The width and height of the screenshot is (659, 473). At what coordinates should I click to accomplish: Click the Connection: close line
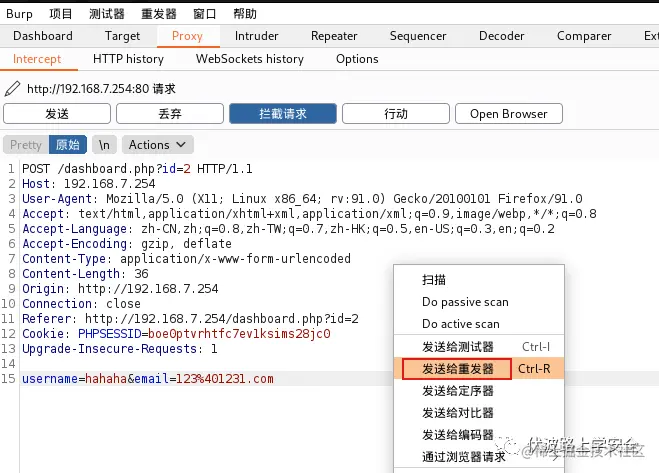82,304
